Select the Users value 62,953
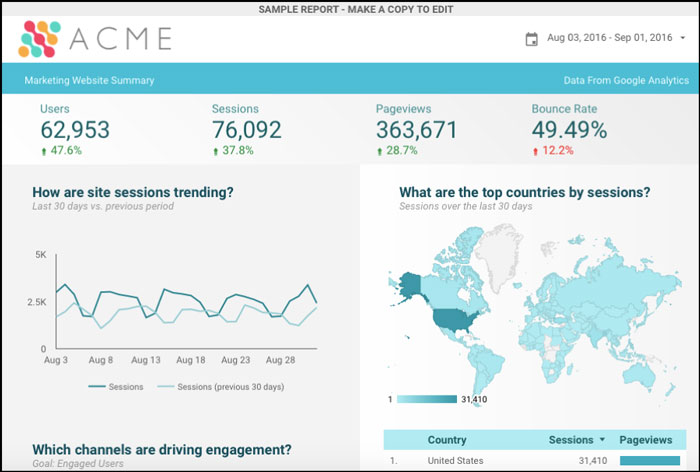 [75, 130]
